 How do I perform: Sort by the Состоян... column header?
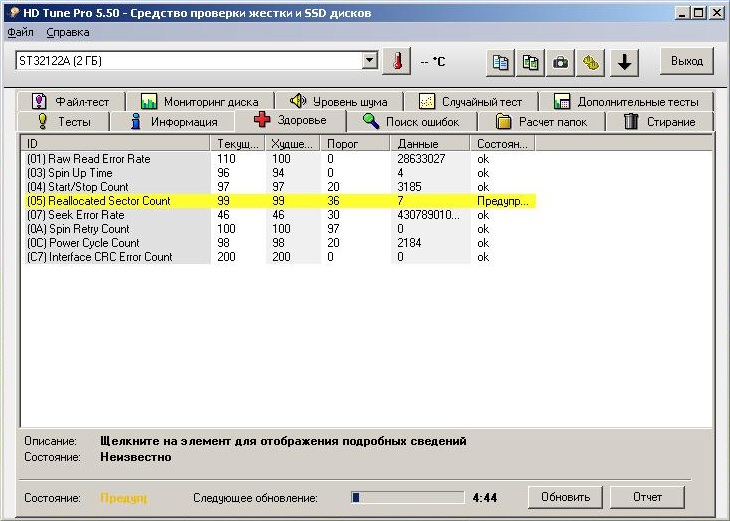coord(502,144)
